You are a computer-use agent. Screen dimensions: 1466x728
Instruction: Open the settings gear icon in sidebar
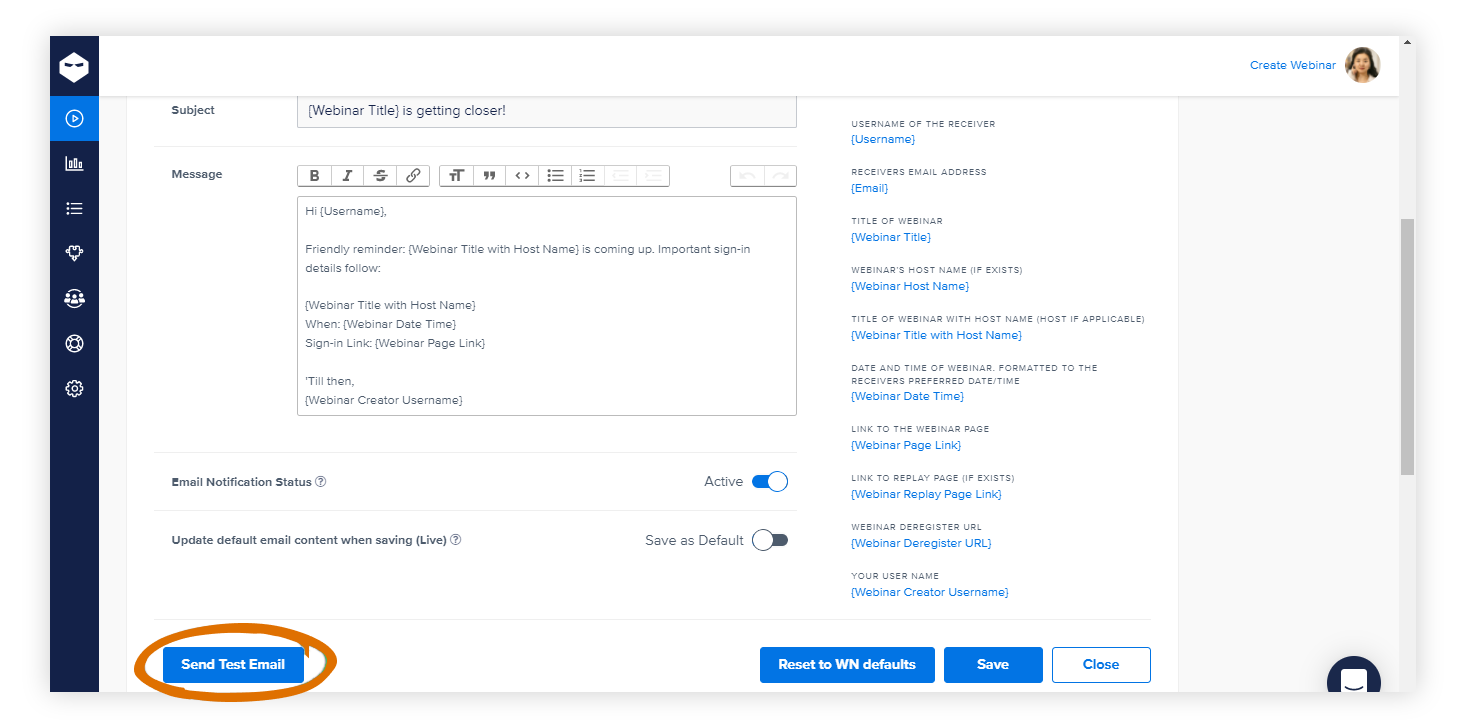(74, 388)
